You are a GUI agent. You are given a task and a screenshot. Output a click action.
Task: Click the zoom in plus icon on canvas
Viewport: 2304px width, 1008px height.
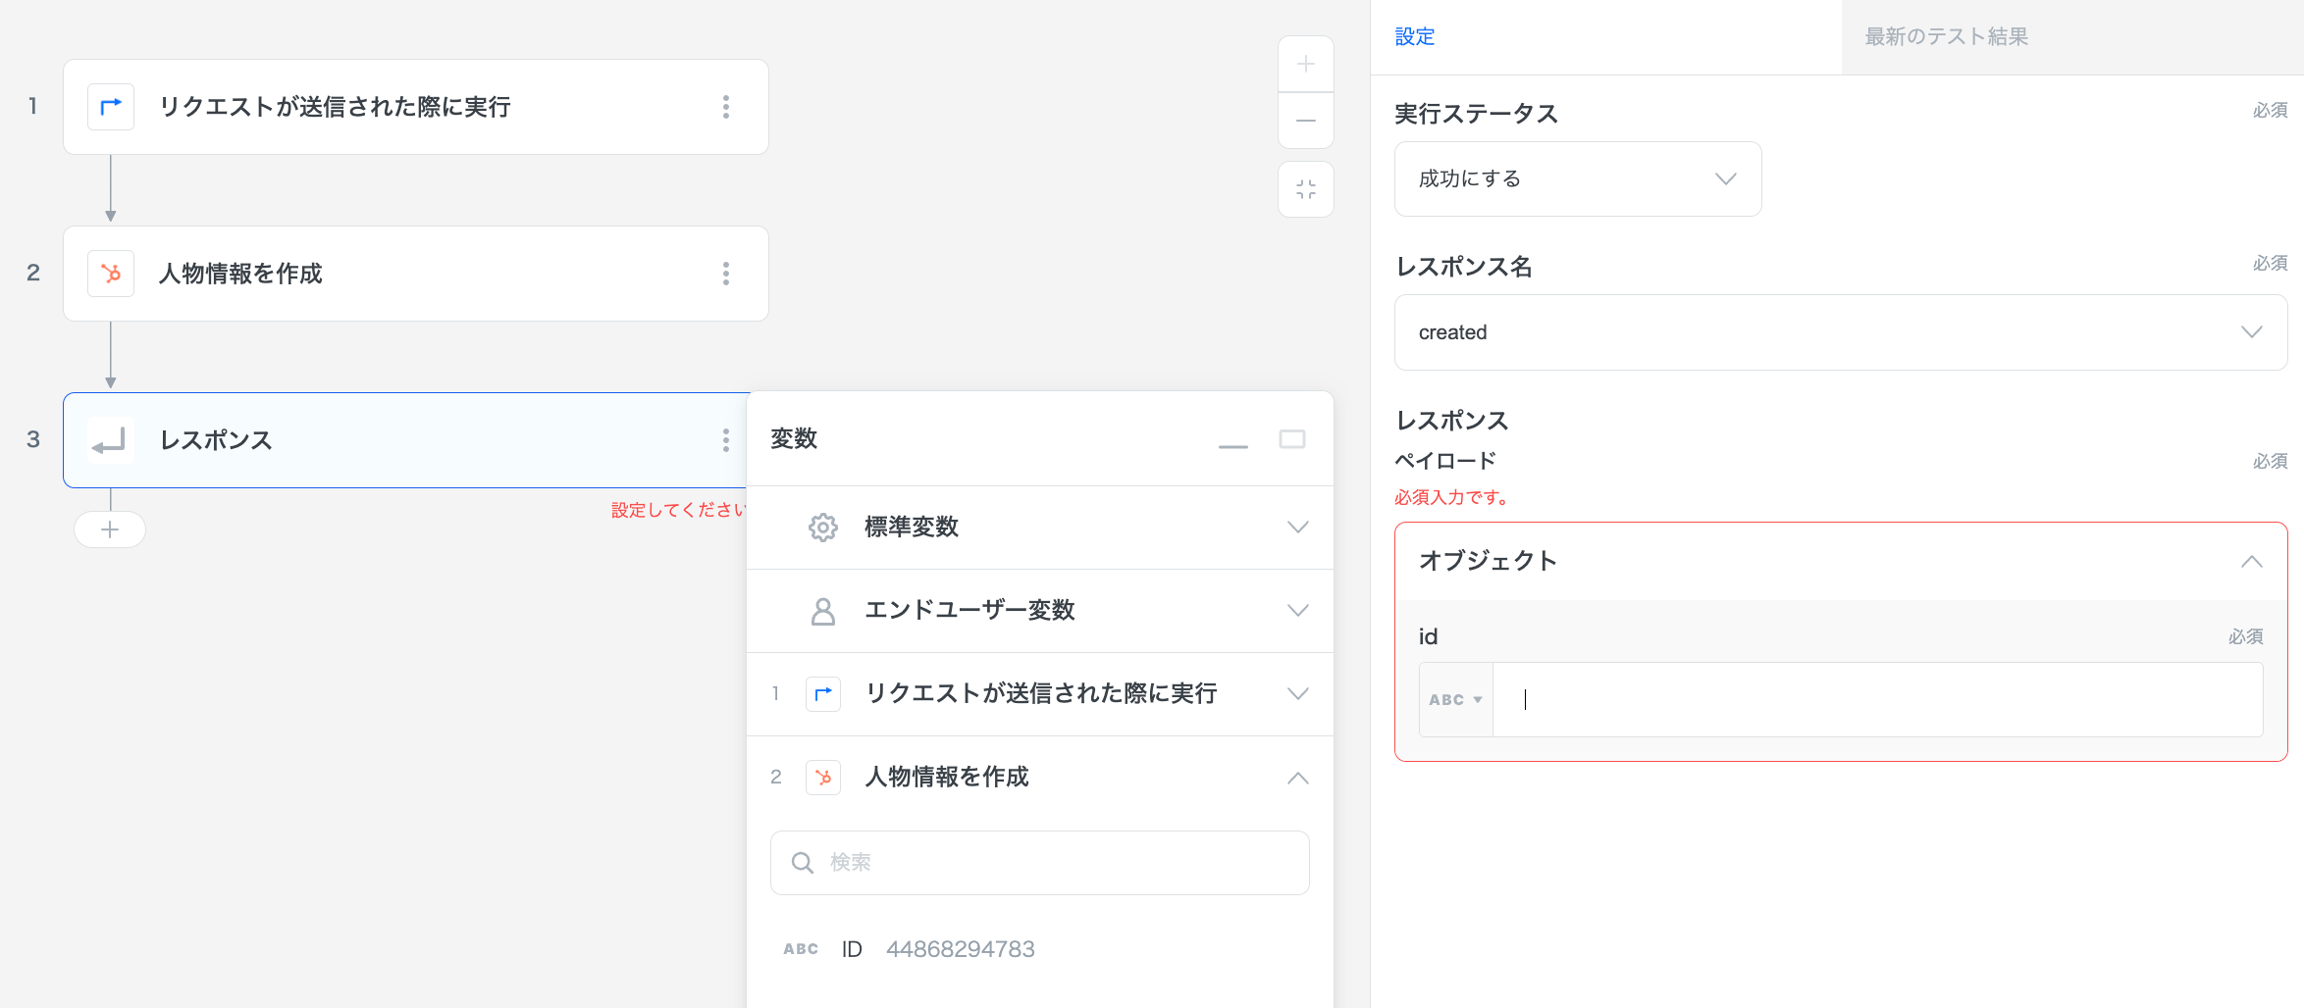click(1305, 65)
